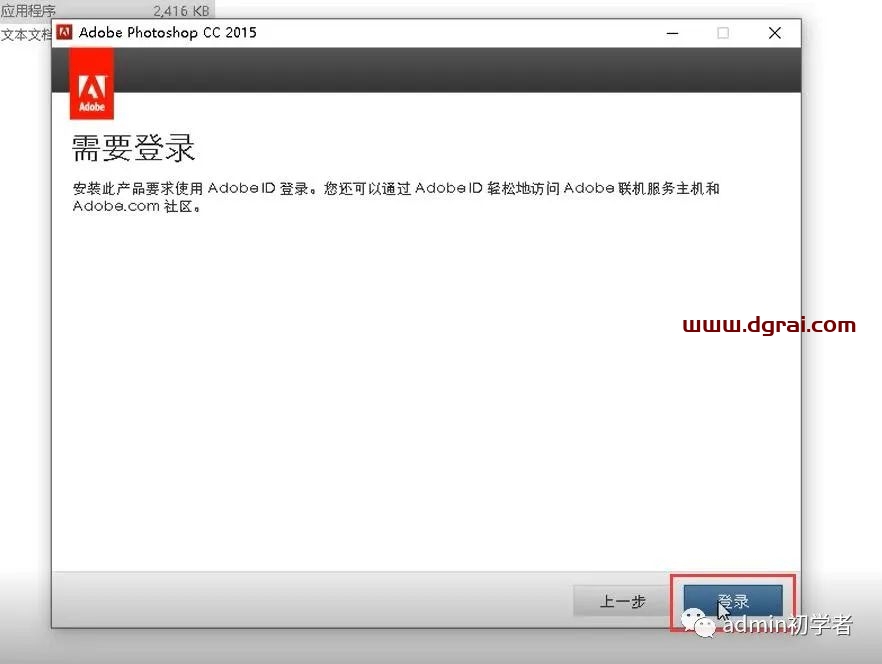Screen dimensions: 882x664
Task: Click the disabled maximize button
Action: tap(723, 33)
